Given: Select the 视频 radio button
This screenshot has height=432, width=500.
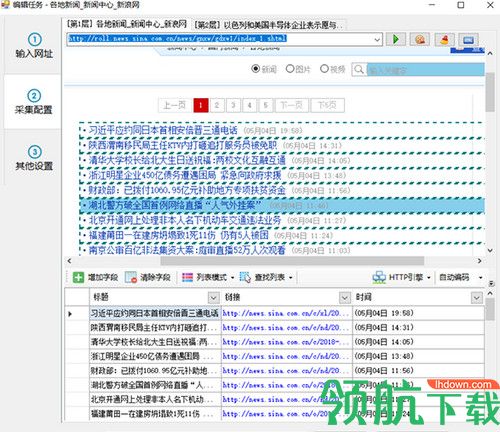Looking at the screenshot, I should coord(324,69).
